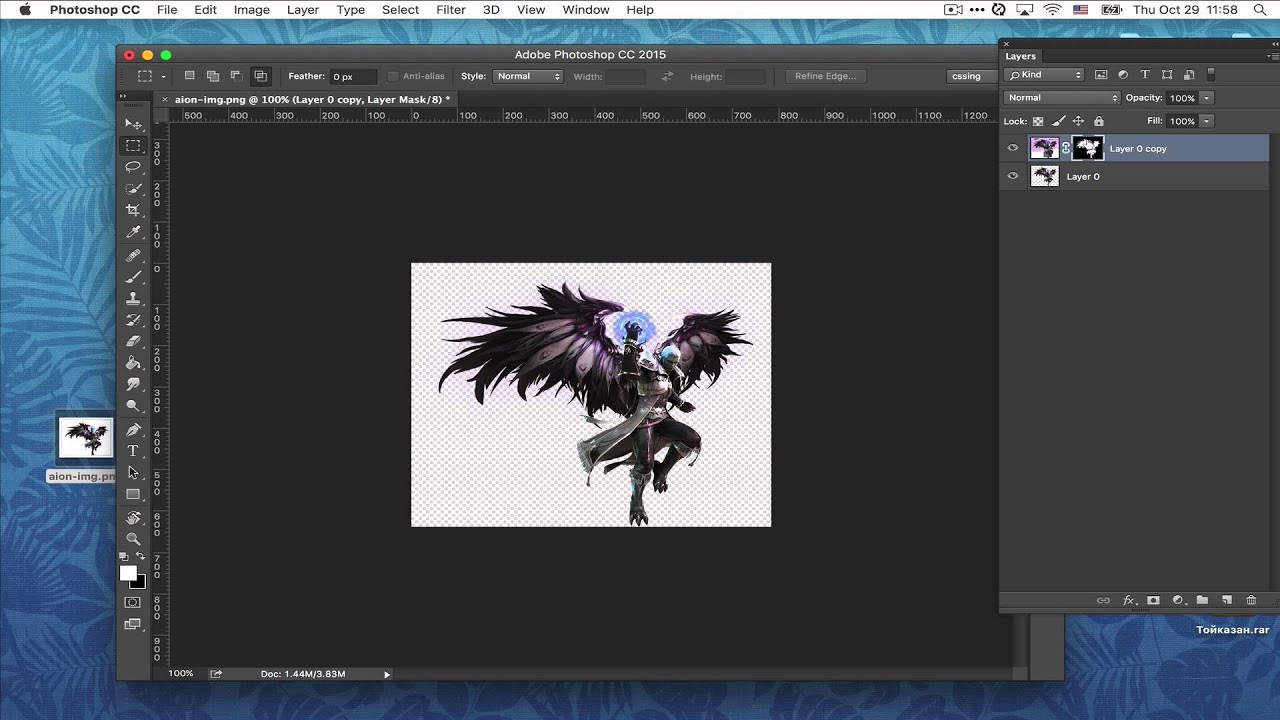This screenshot has height=720, width=1280.
Task: Open the Image menu
Action: [252, 10]
